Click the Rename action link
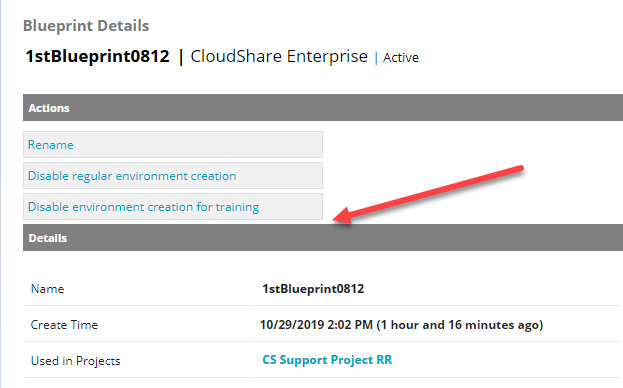623x388 pixels. (50, 145)
